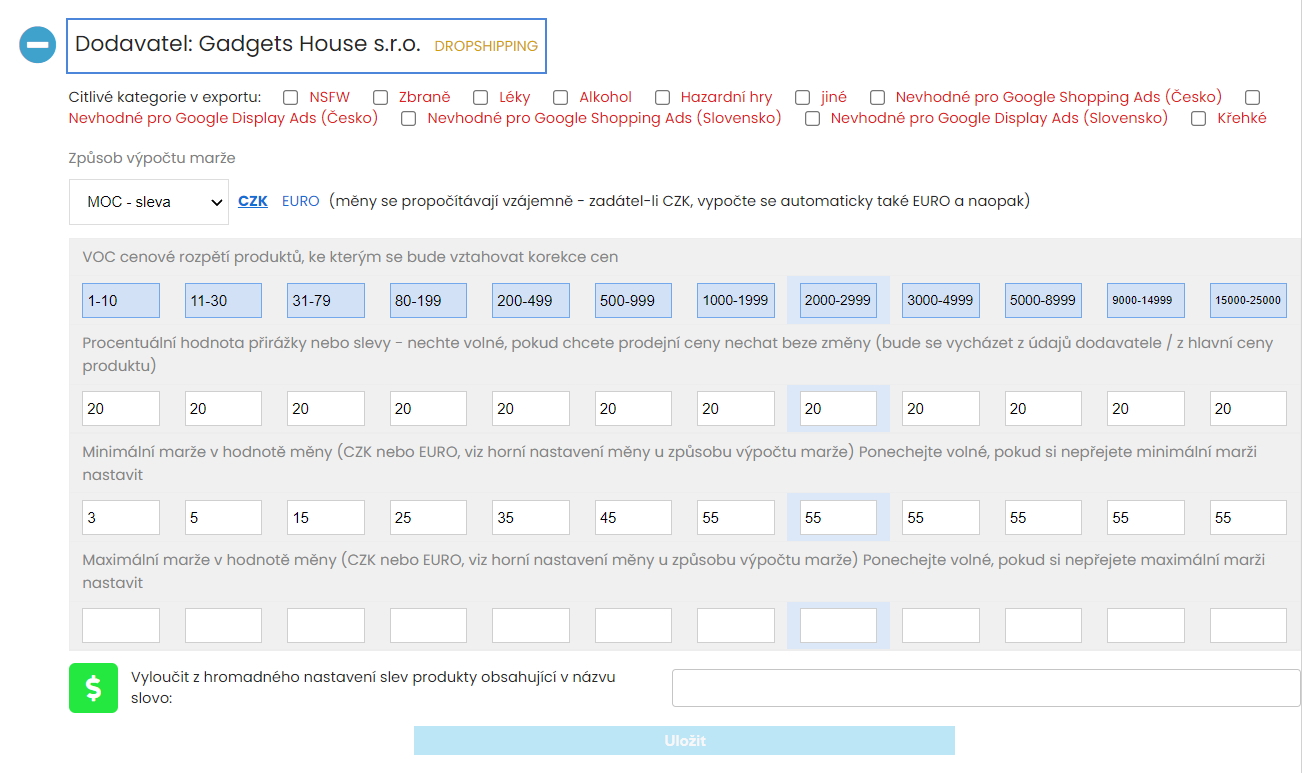Edit minimum margin field showing 25

[428, 517]
